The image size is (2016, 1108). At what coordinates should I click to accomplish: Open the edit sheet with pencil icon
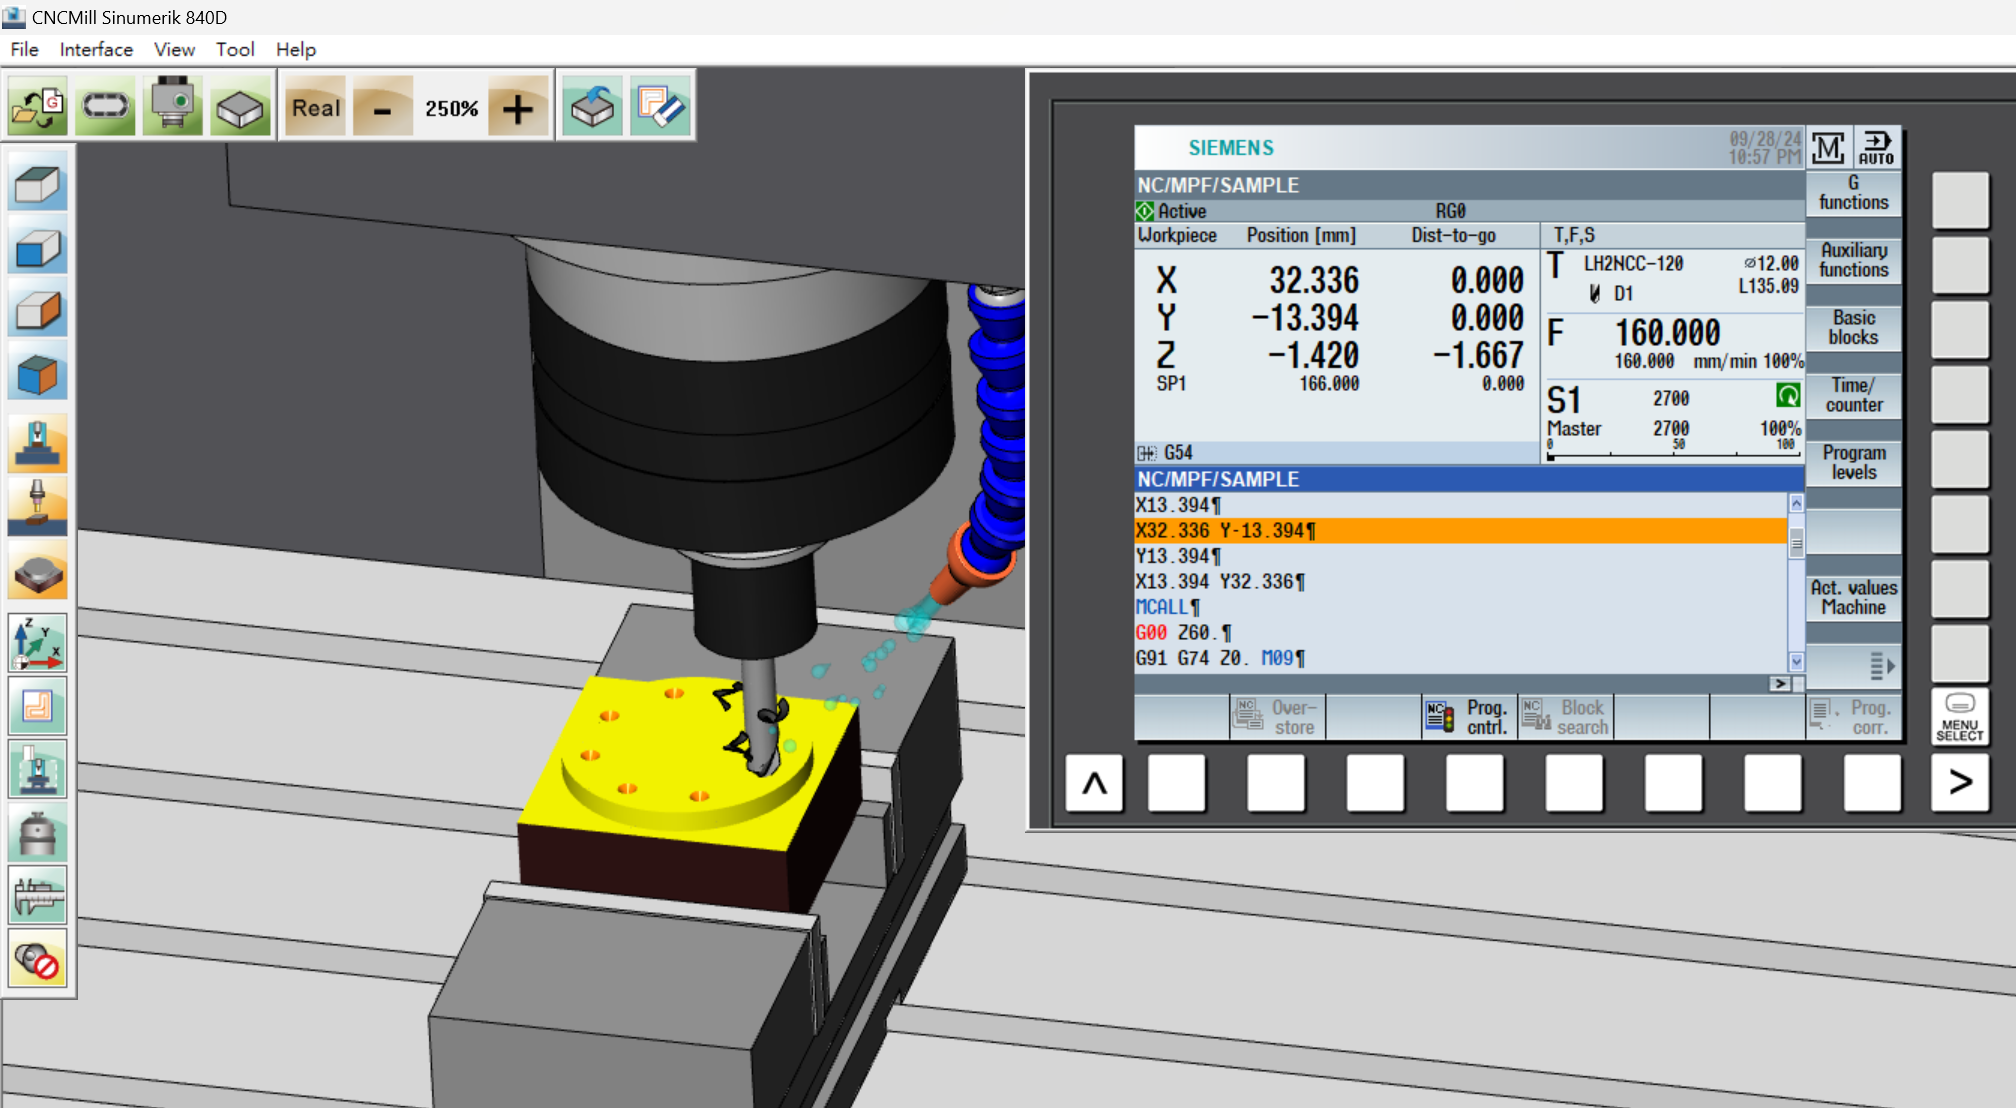[660, 107]
